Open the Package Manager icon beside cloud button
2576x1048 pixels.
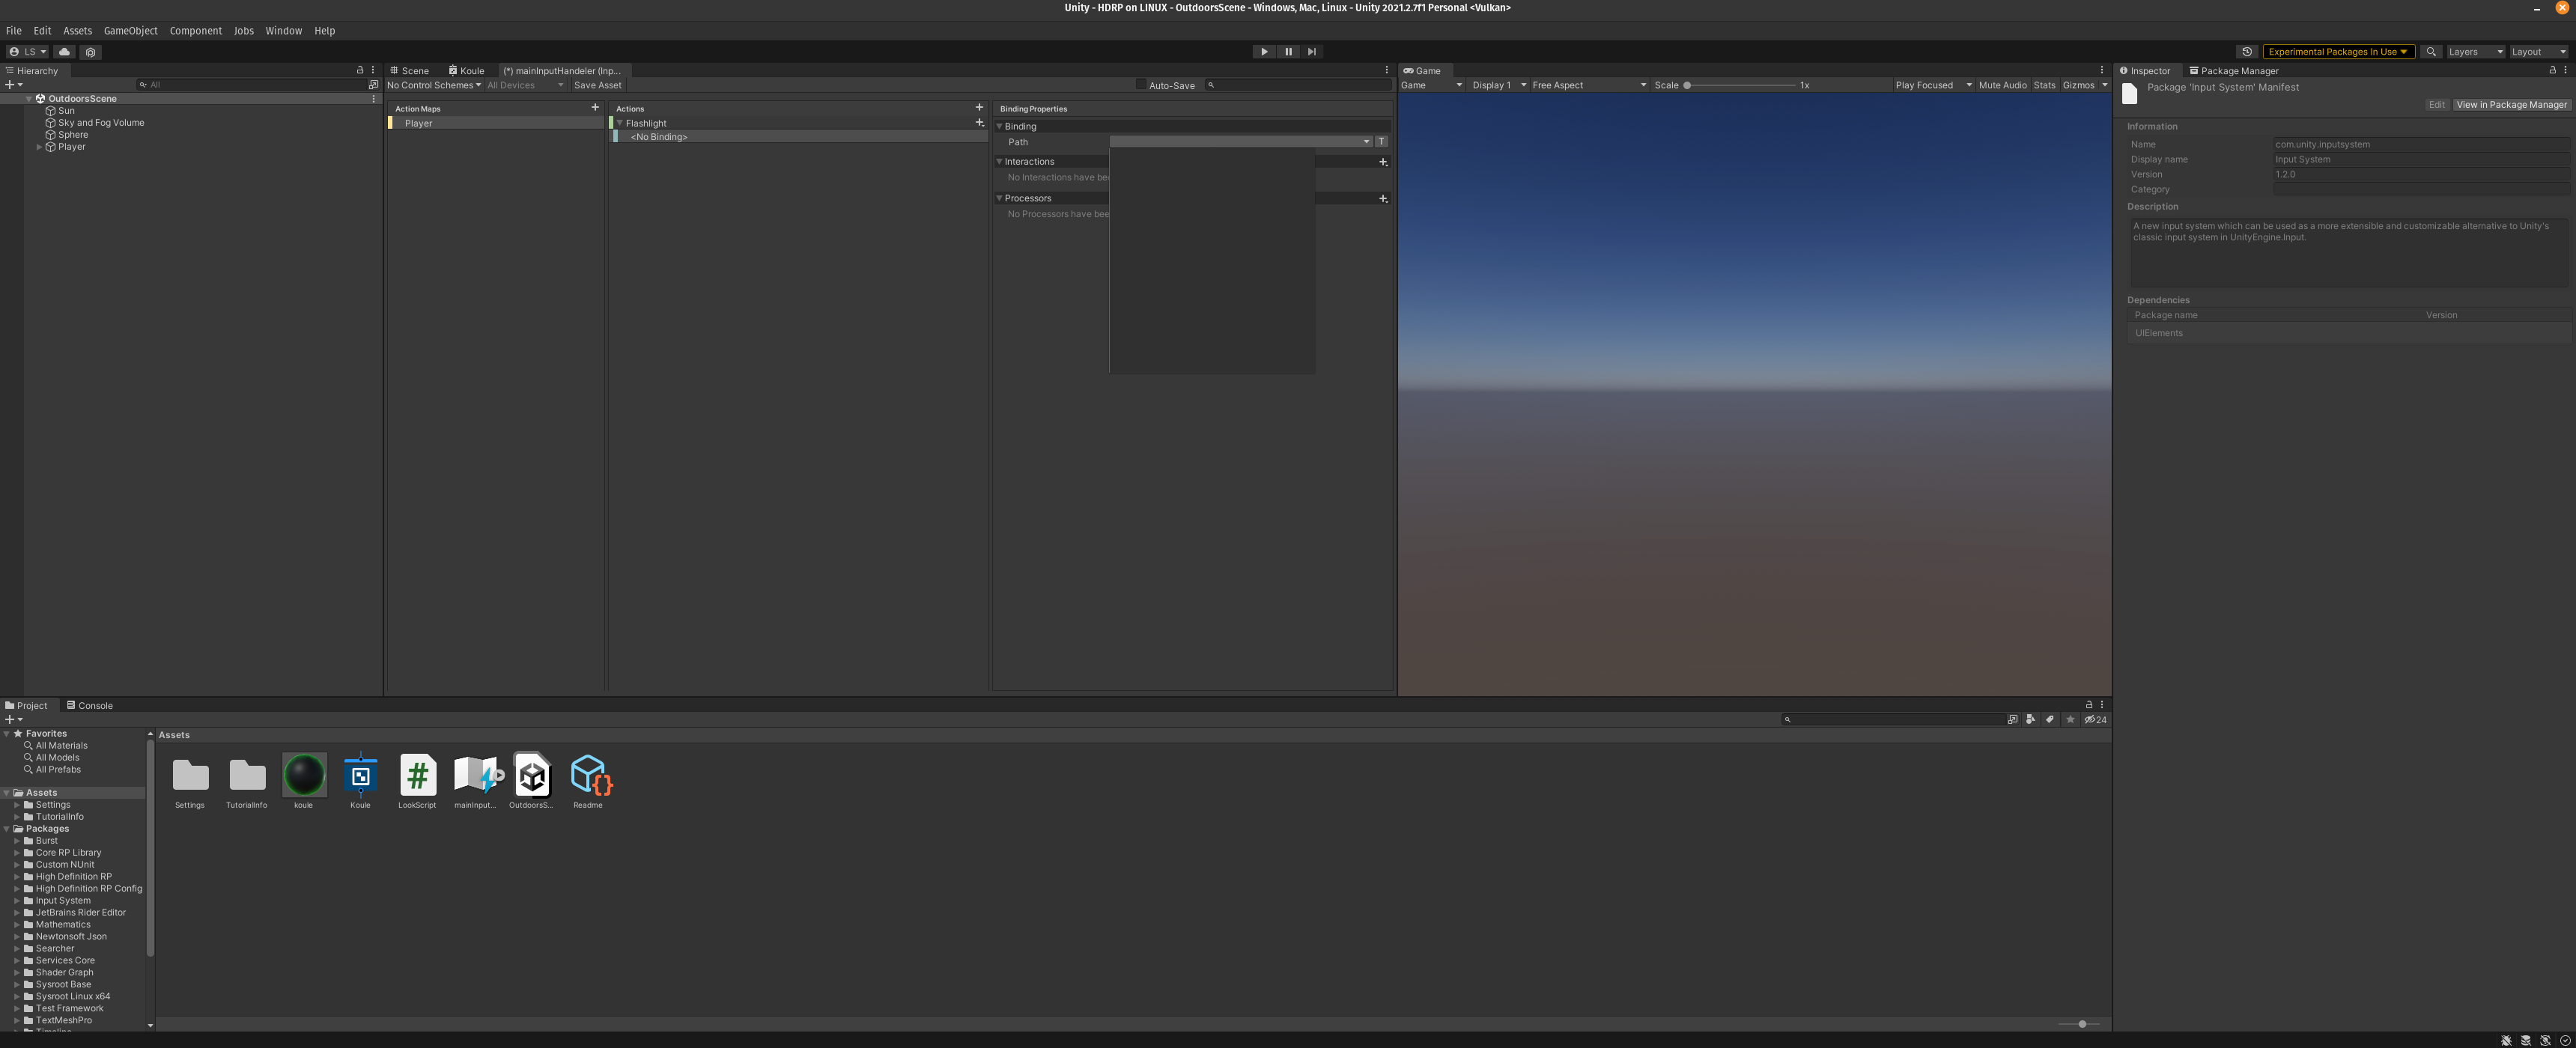(x=90, y=52)
